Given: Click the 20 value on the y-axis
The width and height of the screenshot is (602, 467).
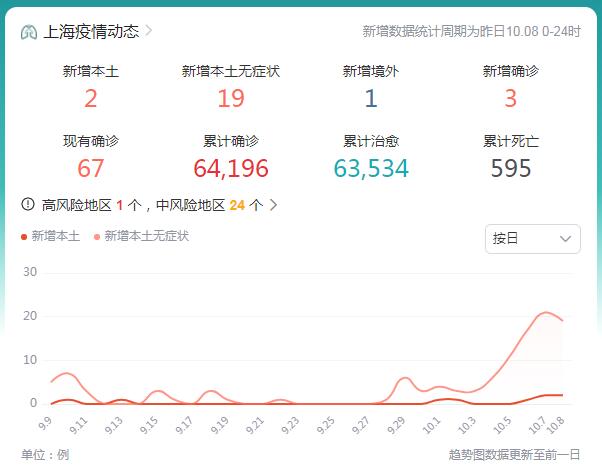Looking at the screenshot, I should [30, 316].
